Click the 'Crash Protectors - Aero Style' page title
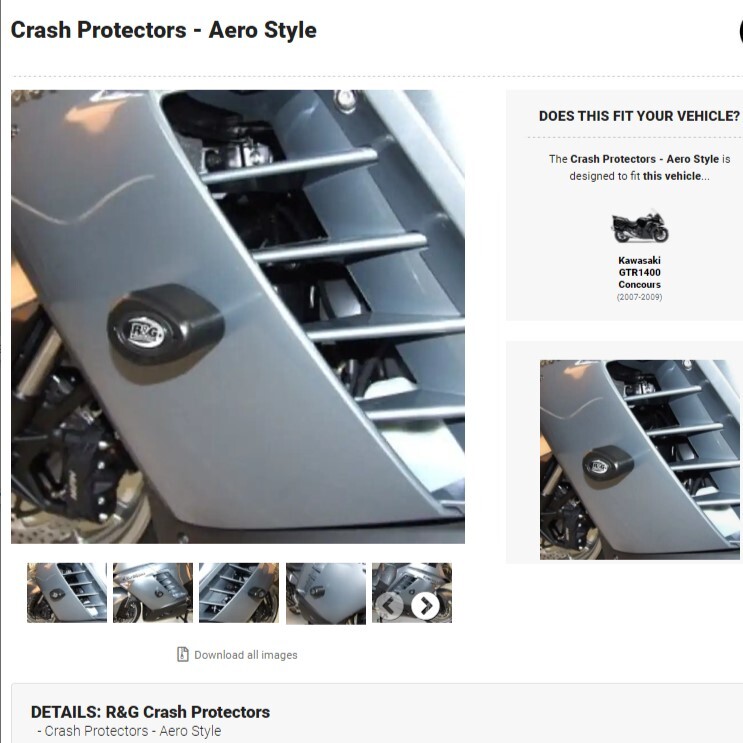Viewport: 743px width, 743px height. point(163,30)
